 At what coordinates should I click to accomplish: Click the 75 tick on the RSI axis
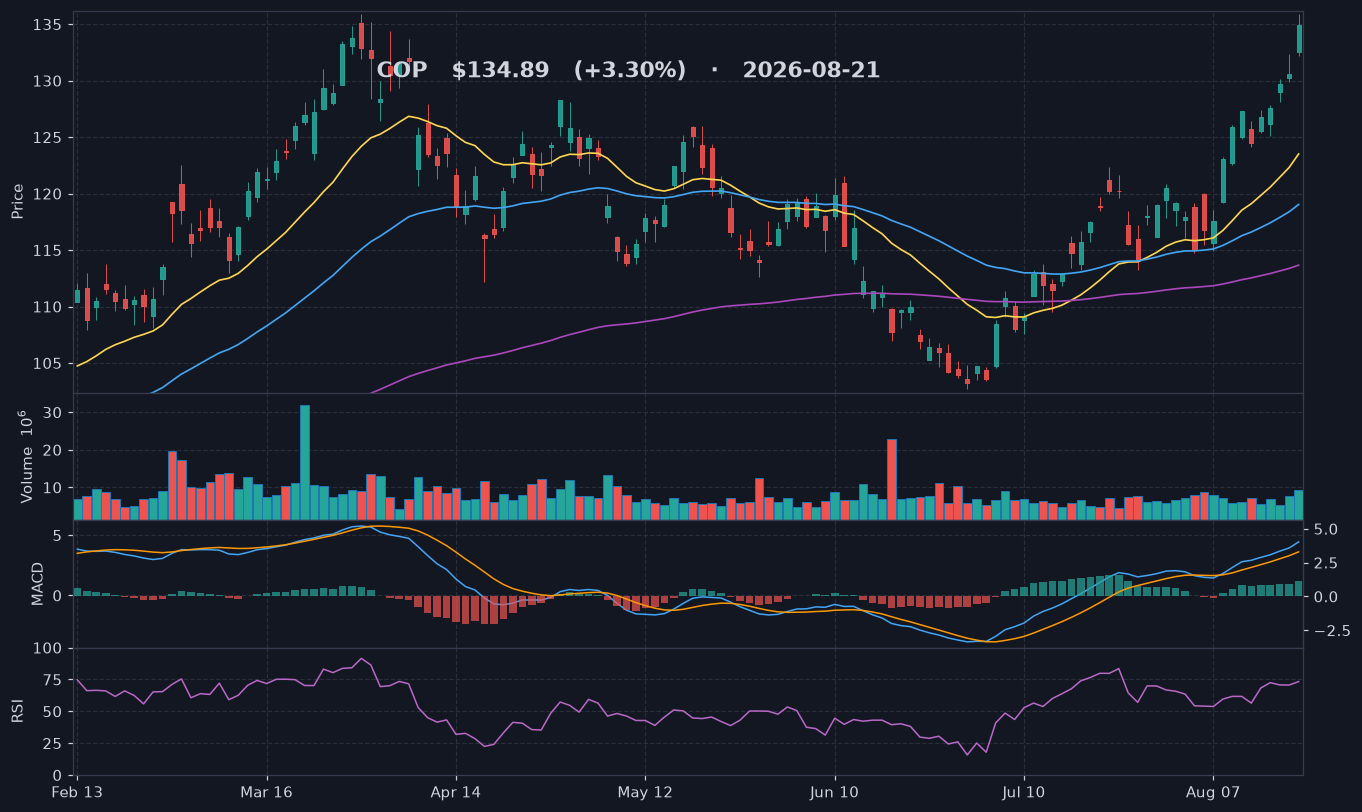pos(54,680)
